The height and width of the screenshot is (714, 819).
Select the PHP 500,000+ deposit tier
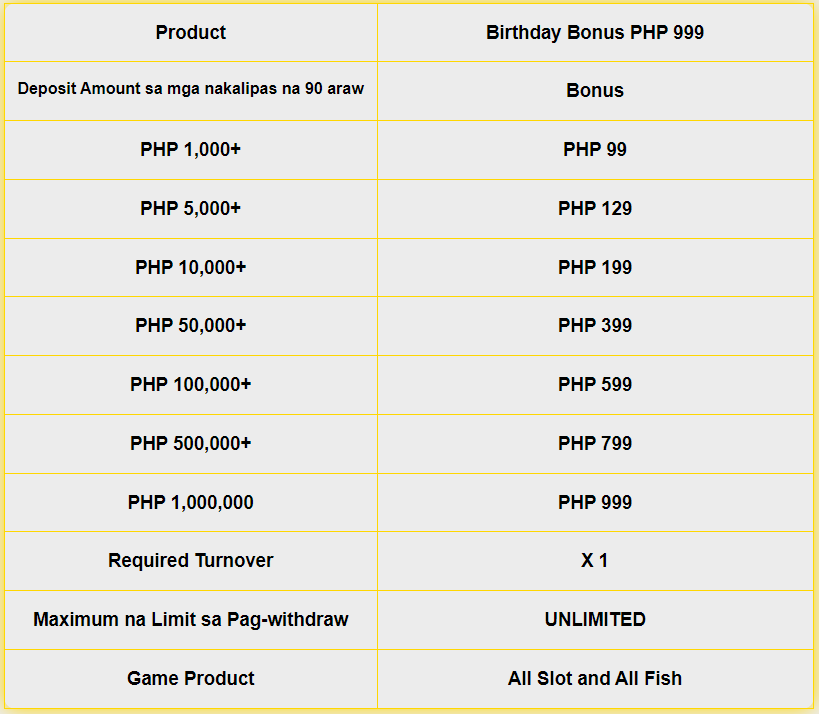pyautogui.click(x=191, y=443)
